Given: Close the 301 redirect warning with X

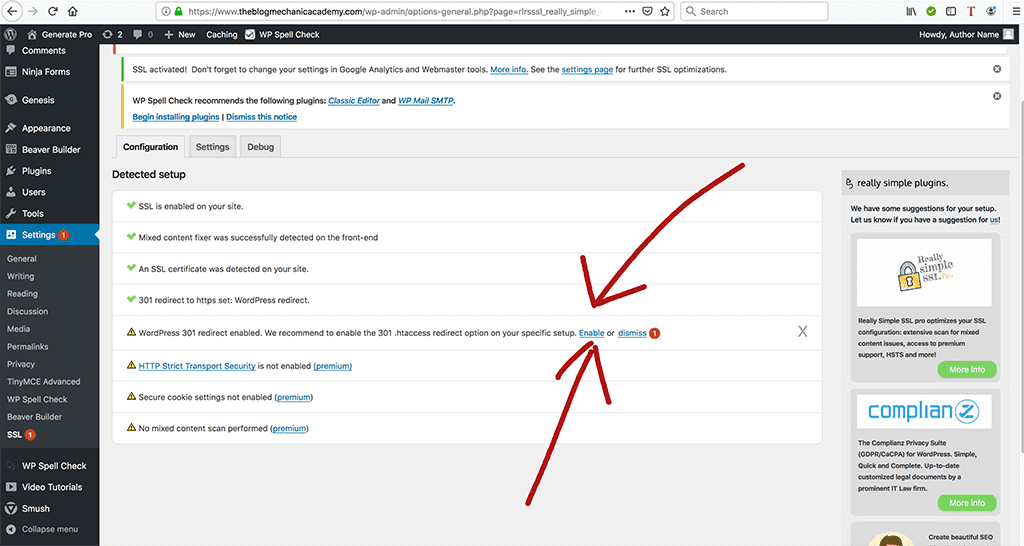Looking at the screenshot, I should (x=802, y=332).
